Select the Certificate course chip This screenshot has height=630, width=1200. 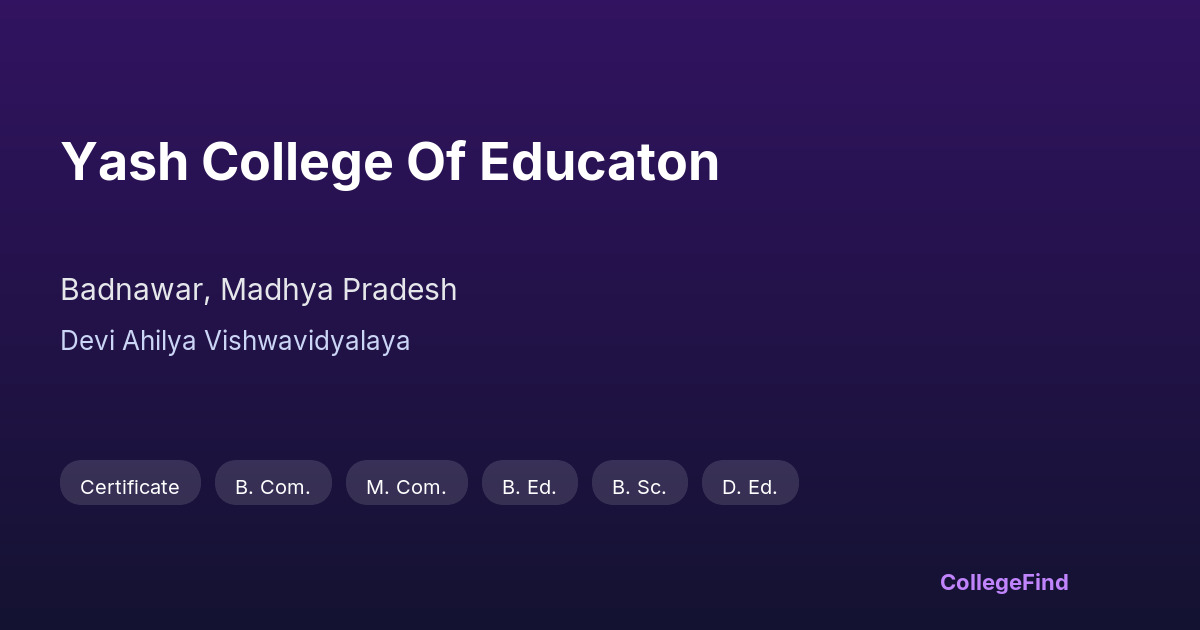click(x=130, y=487)
